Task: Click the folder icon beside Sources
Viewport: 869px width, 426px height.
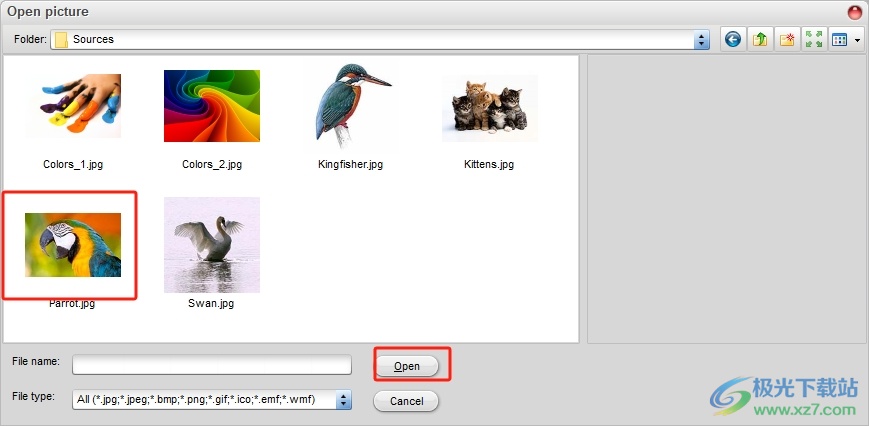Action: tap(61, 39)
